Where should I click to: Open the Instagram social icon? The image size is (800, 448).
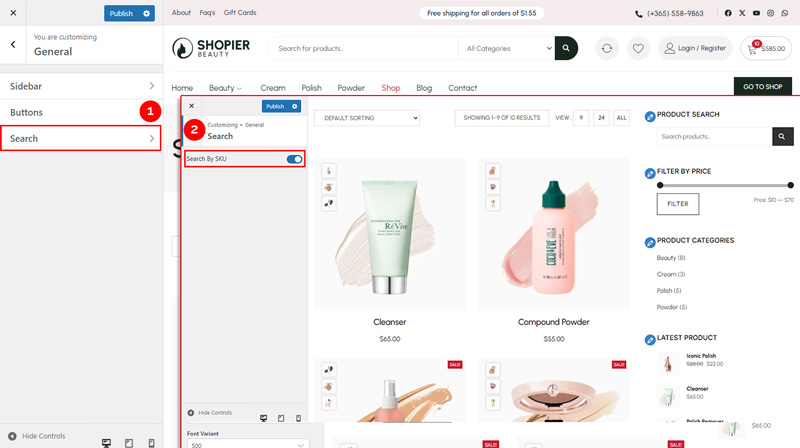[x=770, y=13]
